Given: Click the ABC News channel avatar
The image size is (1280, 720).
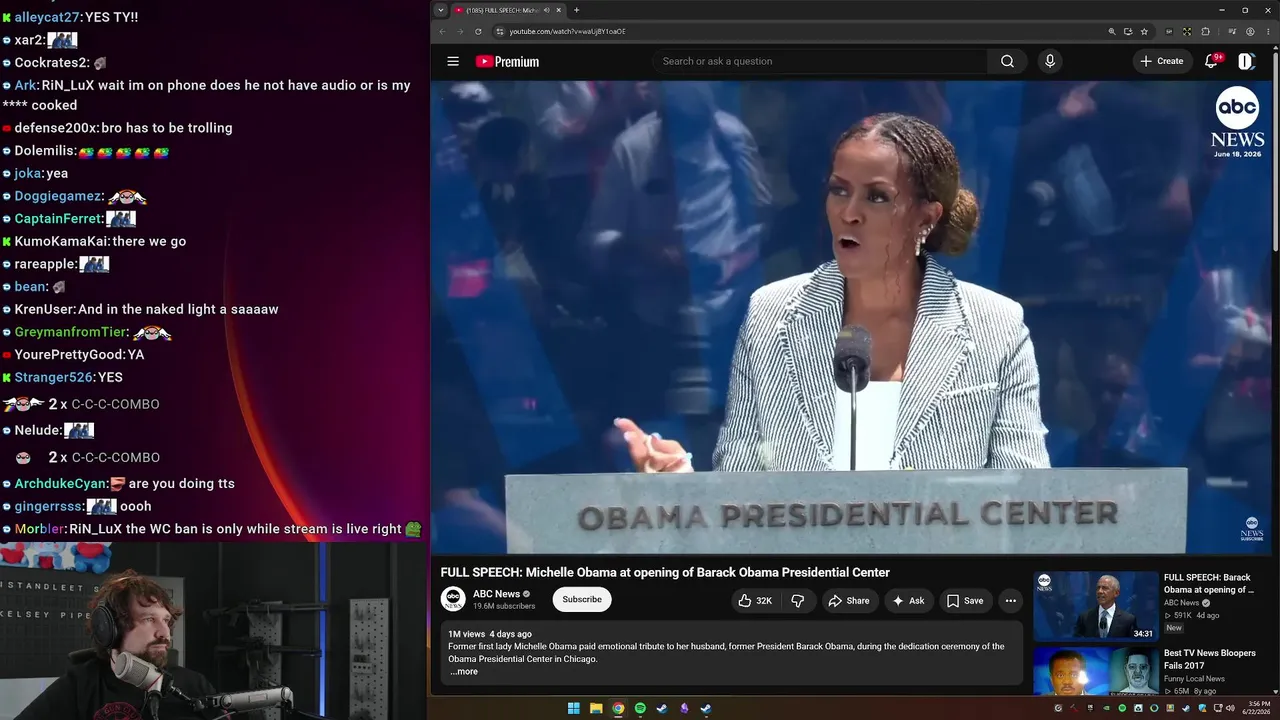Looking at the screenshot, I should (x=453, y=599).
